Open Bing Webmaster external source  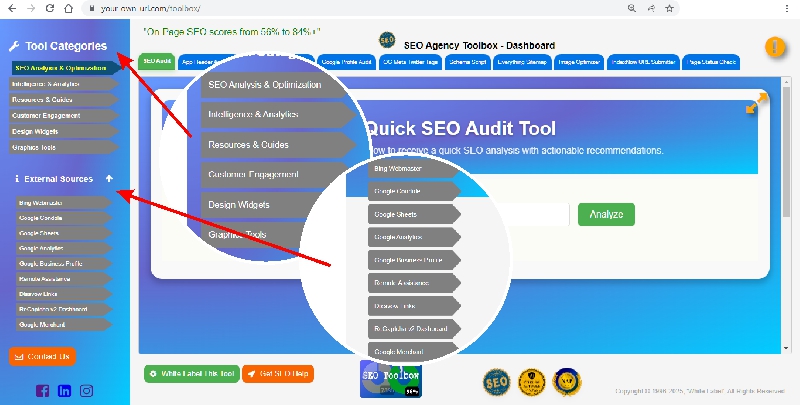coord(64,202)
